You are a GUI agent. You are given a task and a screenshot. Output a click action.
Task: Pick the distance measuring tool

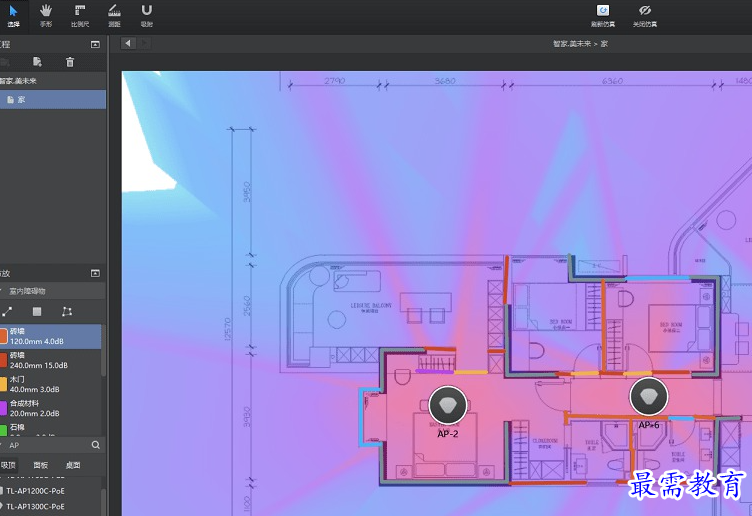(113, 14)
